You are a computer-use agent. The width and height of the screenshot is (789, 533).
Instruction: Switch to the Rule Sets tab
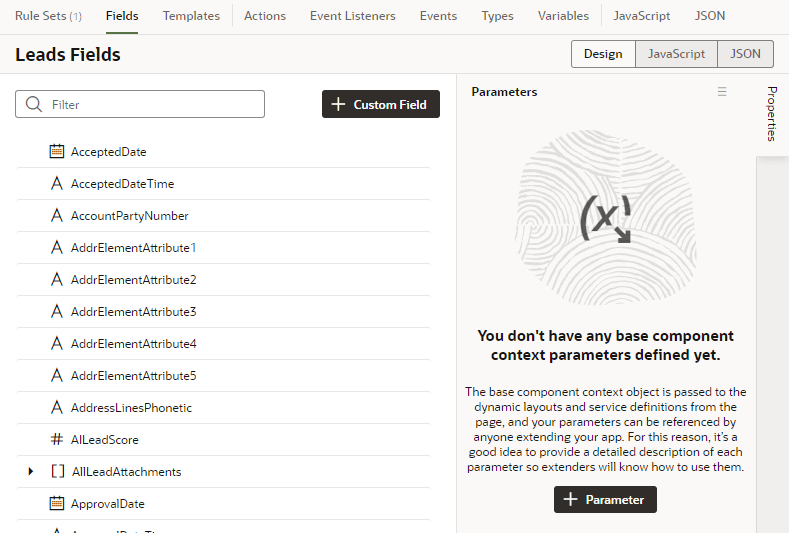click(48, 16)
